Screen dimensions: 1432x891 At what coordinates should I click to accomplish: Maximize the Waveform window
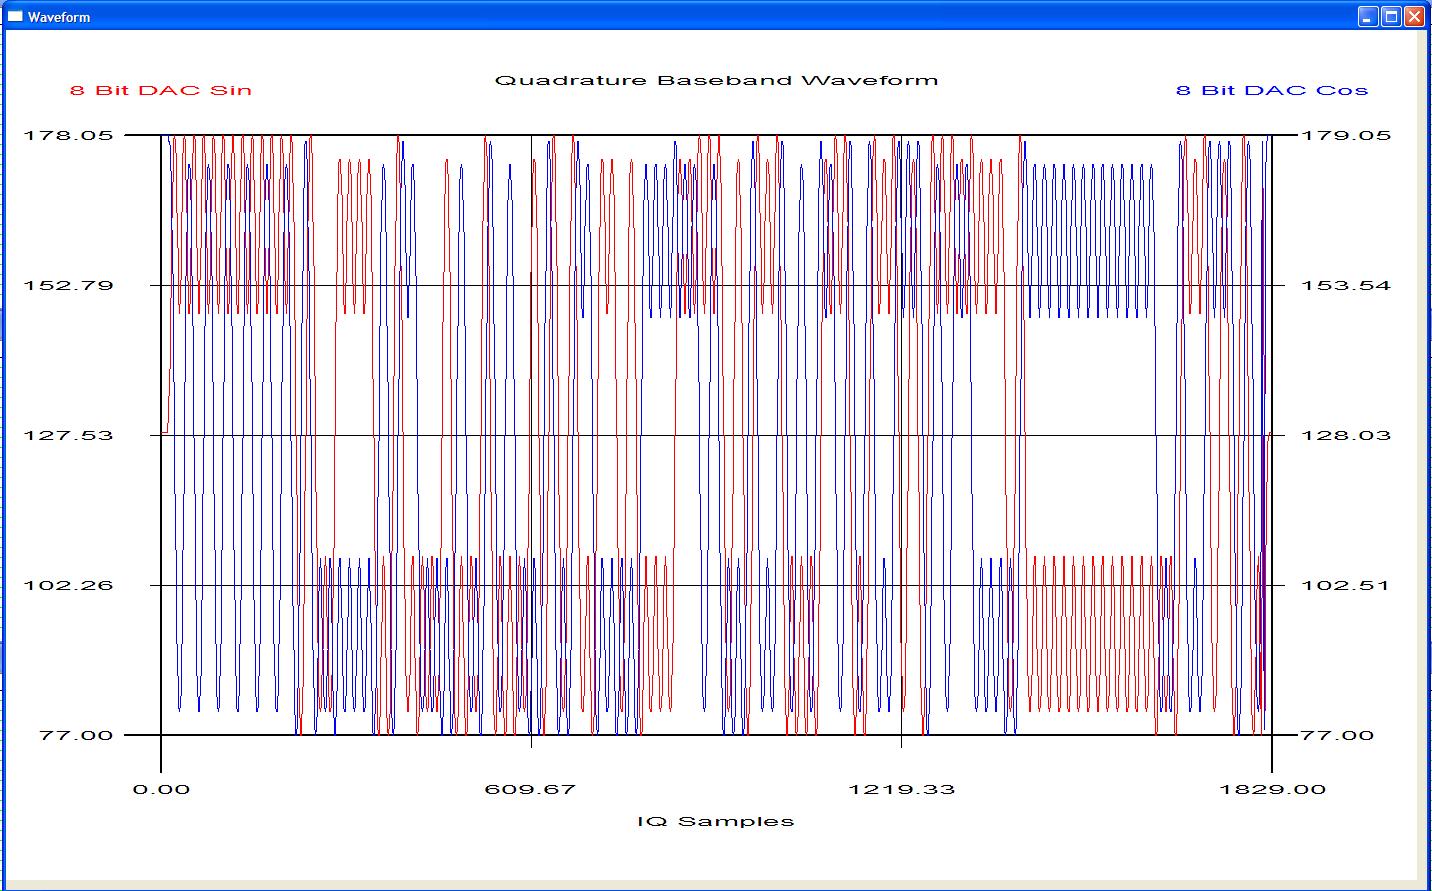(x=1391, y=17)
